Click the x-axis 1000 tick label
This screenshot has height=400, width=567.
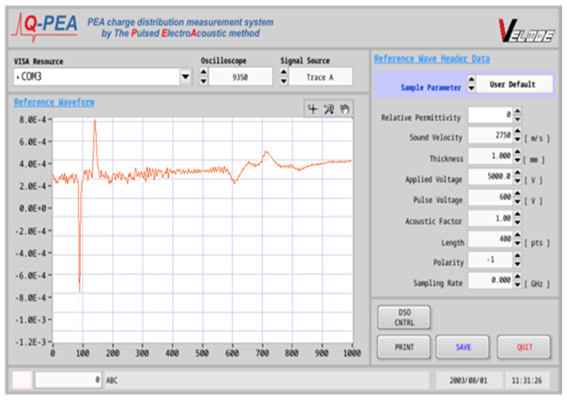click(352, 353)
